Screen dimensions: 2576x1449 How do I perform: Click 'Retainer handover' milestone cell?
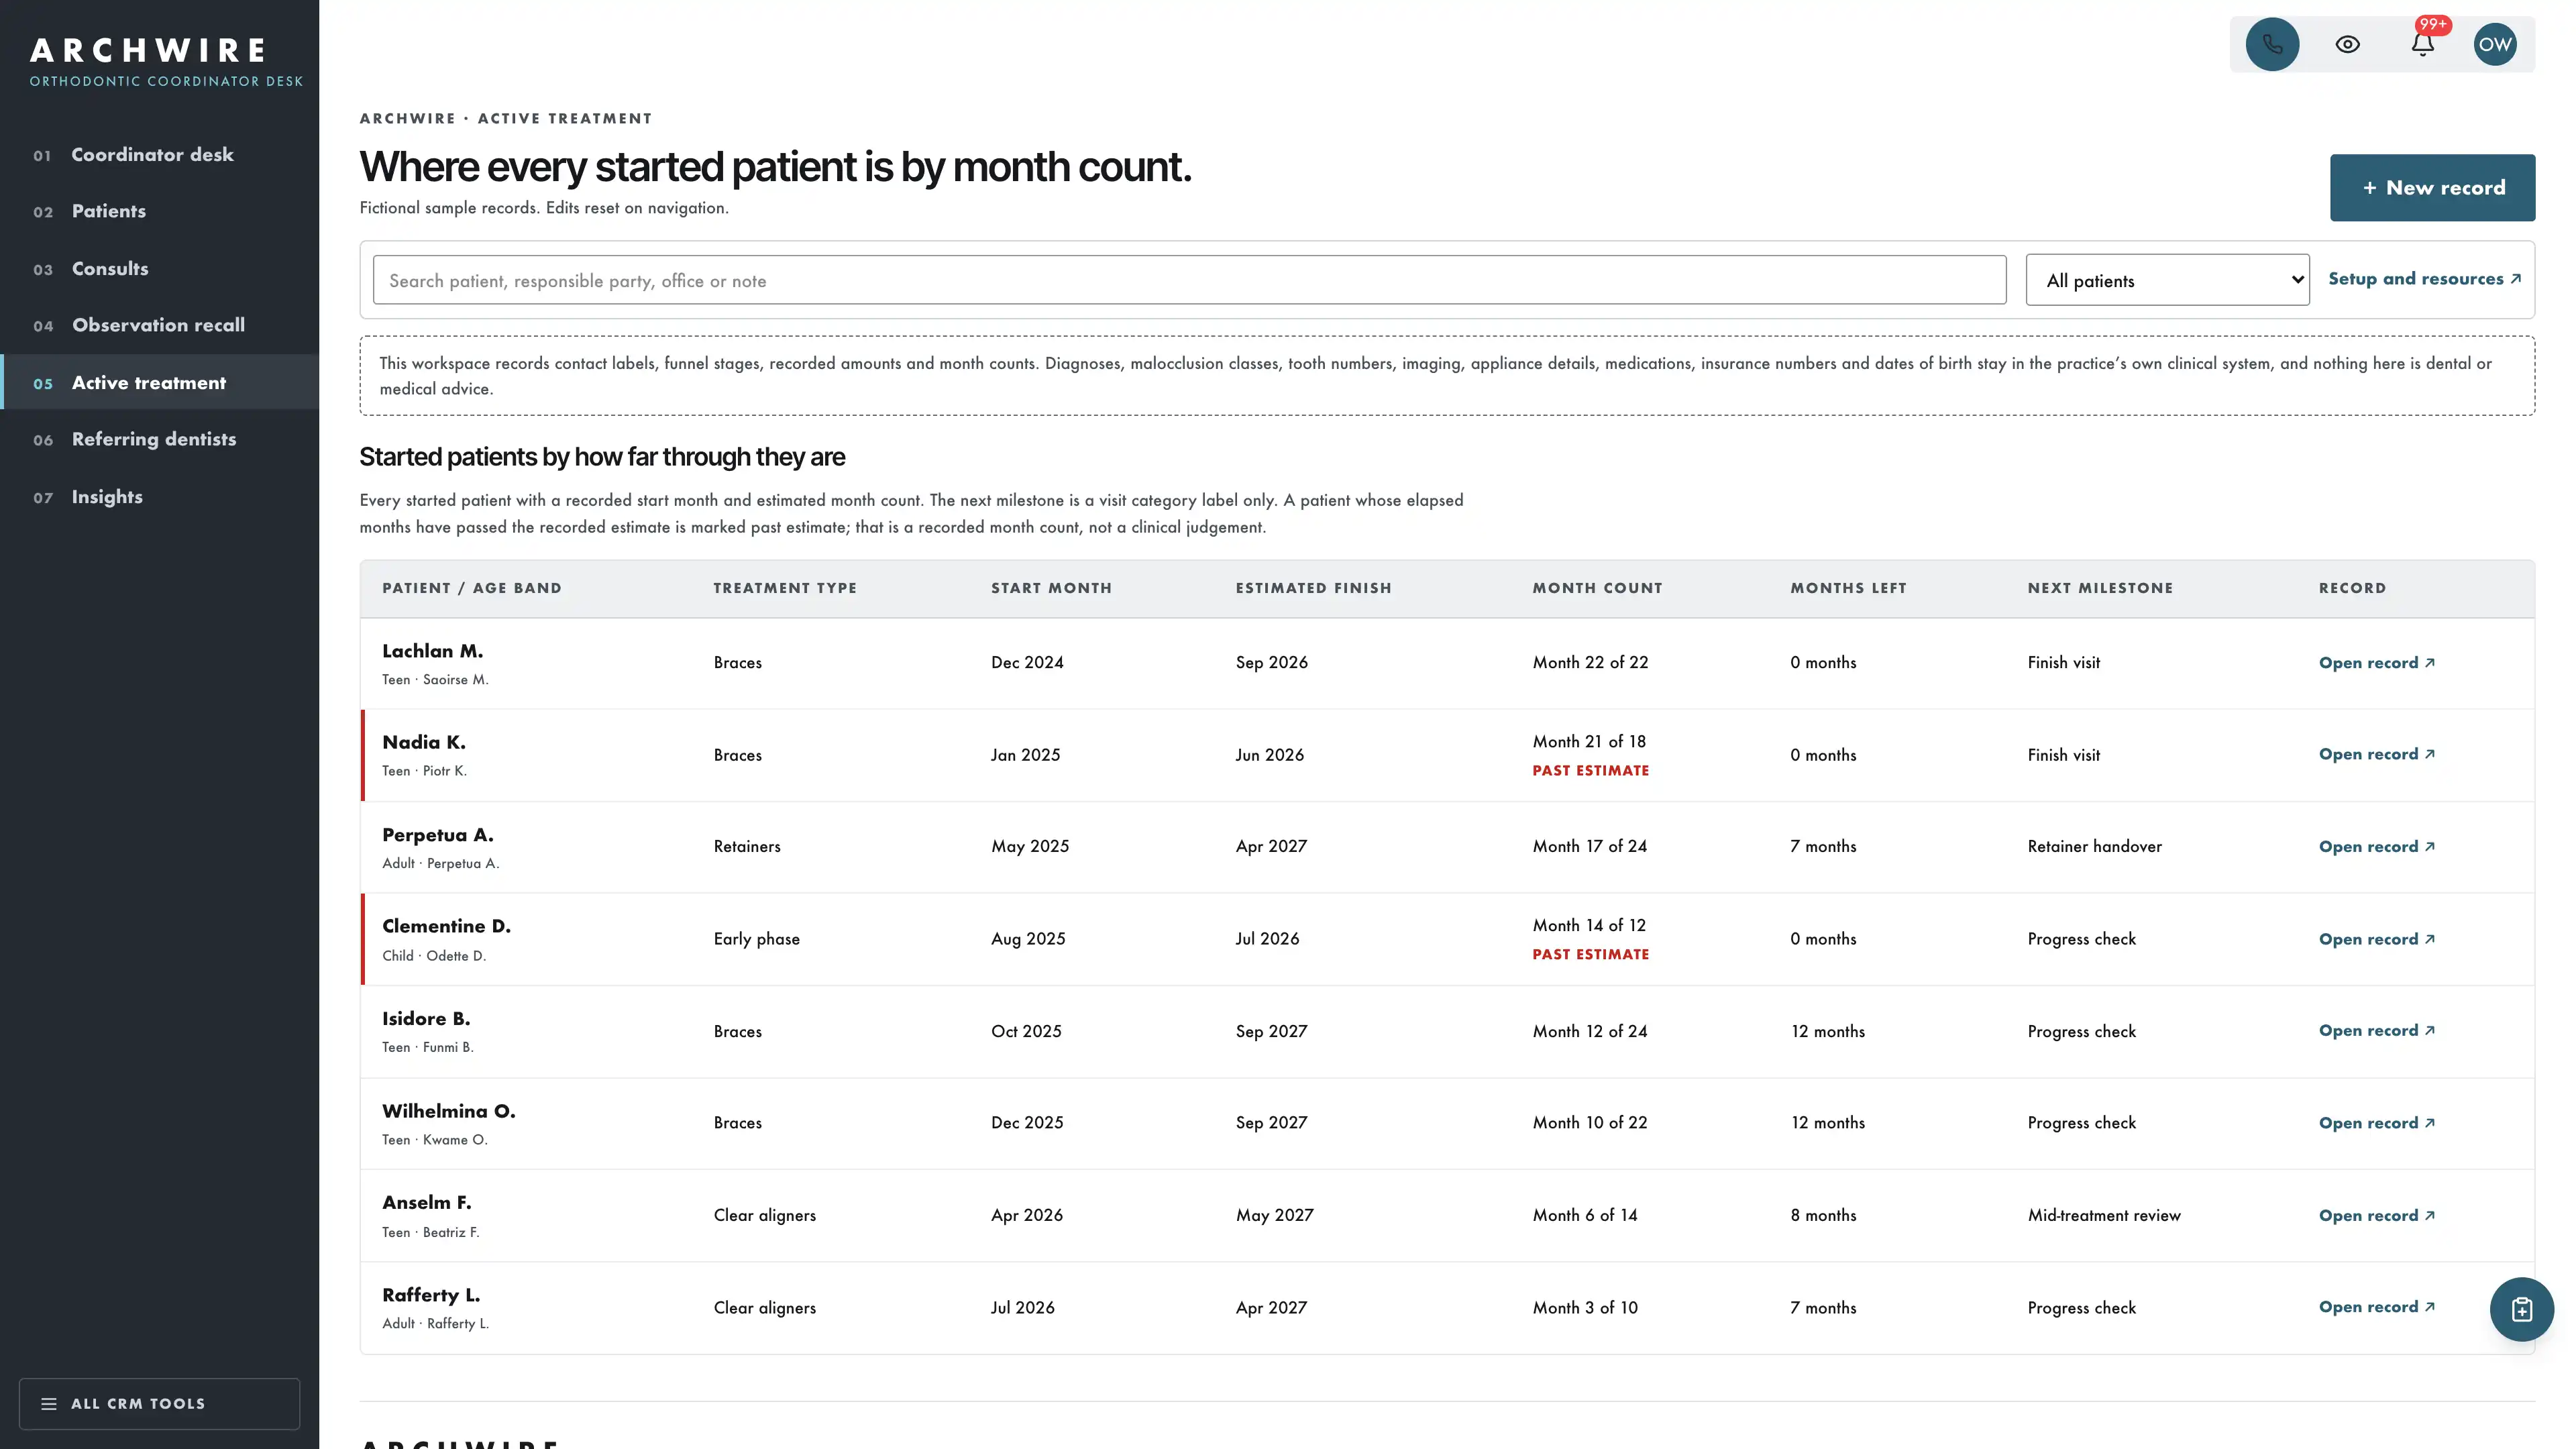coord(2094,846)
